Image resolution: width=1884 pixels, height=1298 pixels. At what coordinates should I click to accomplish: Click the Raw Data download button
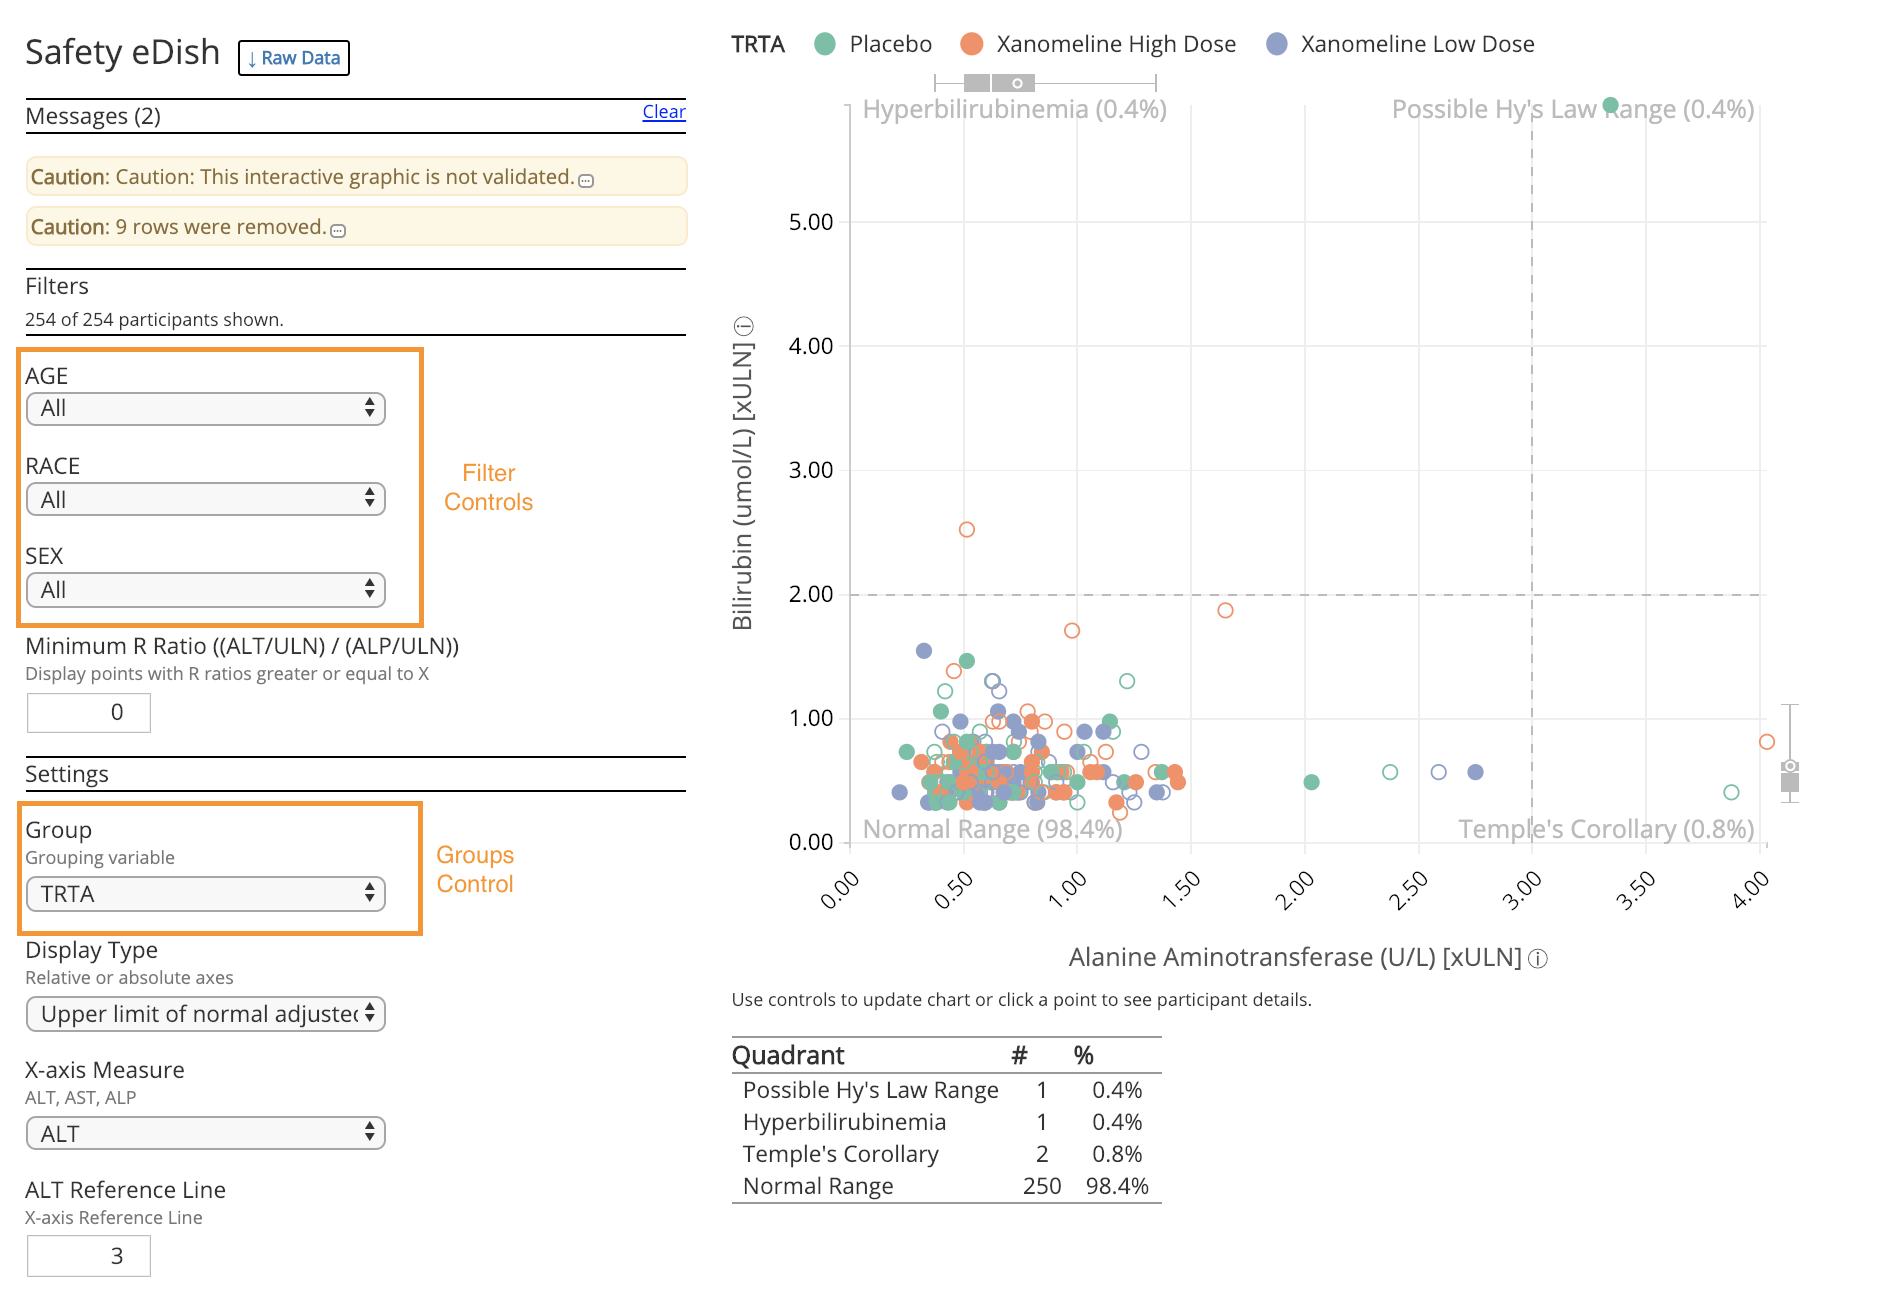293,58
